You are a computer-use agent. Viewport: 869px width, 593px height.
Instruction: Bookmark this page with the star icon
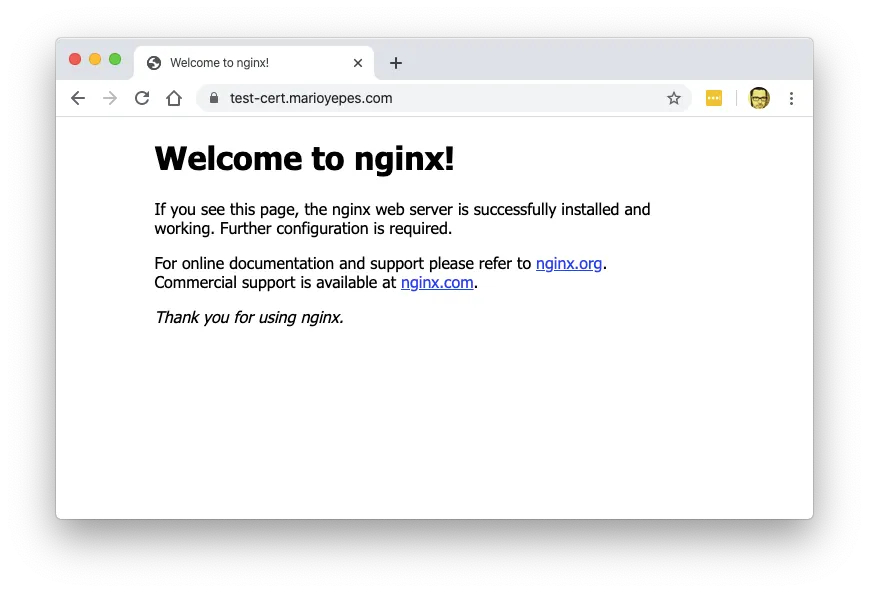673,99
